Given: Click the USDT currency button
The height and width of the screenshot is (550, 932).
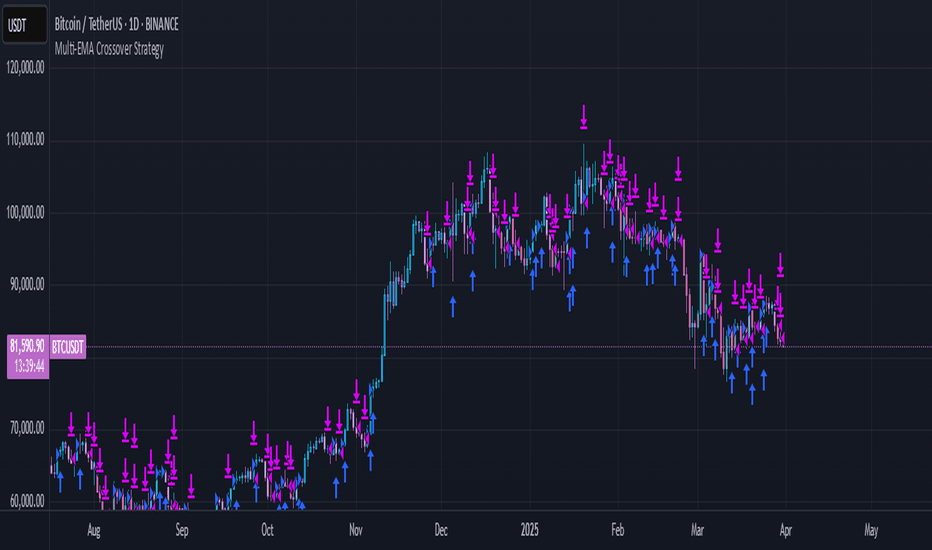Looking at the screenshot, I should (x=24, y=25).
